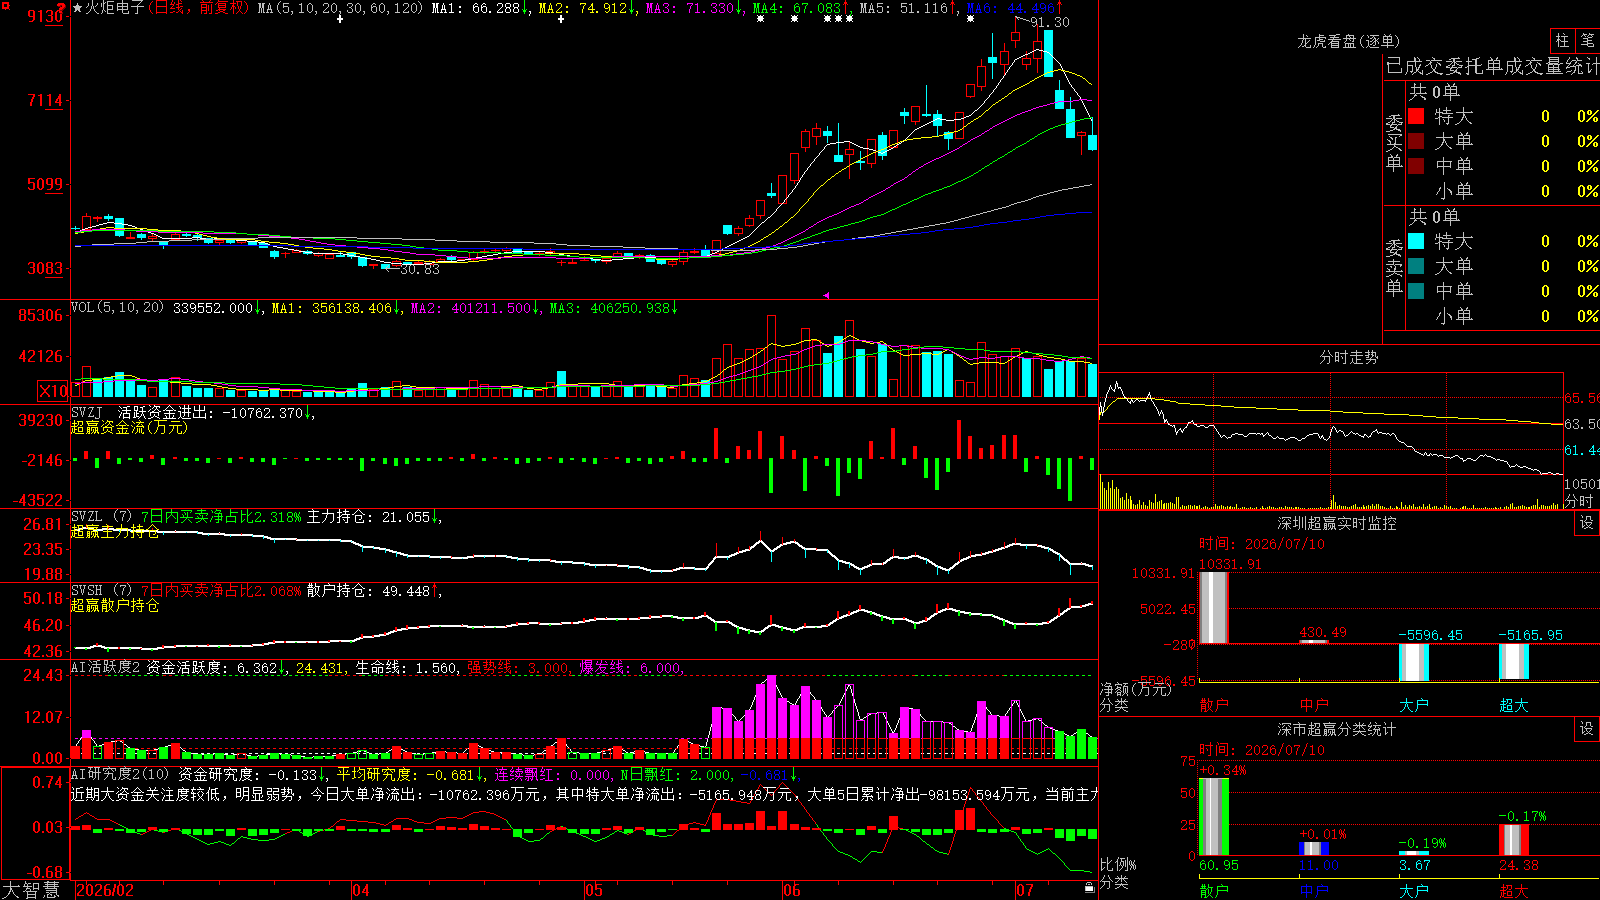Open 设 settings for 深圳超赢实时监控
Viewport: 1600px width, 900px height.
1587,523
